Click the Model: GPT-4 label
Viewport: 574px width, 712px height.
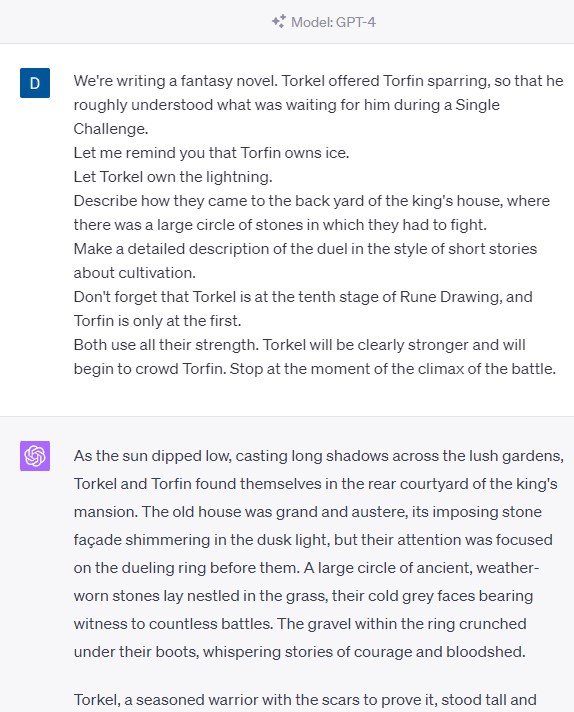[333, 22]
